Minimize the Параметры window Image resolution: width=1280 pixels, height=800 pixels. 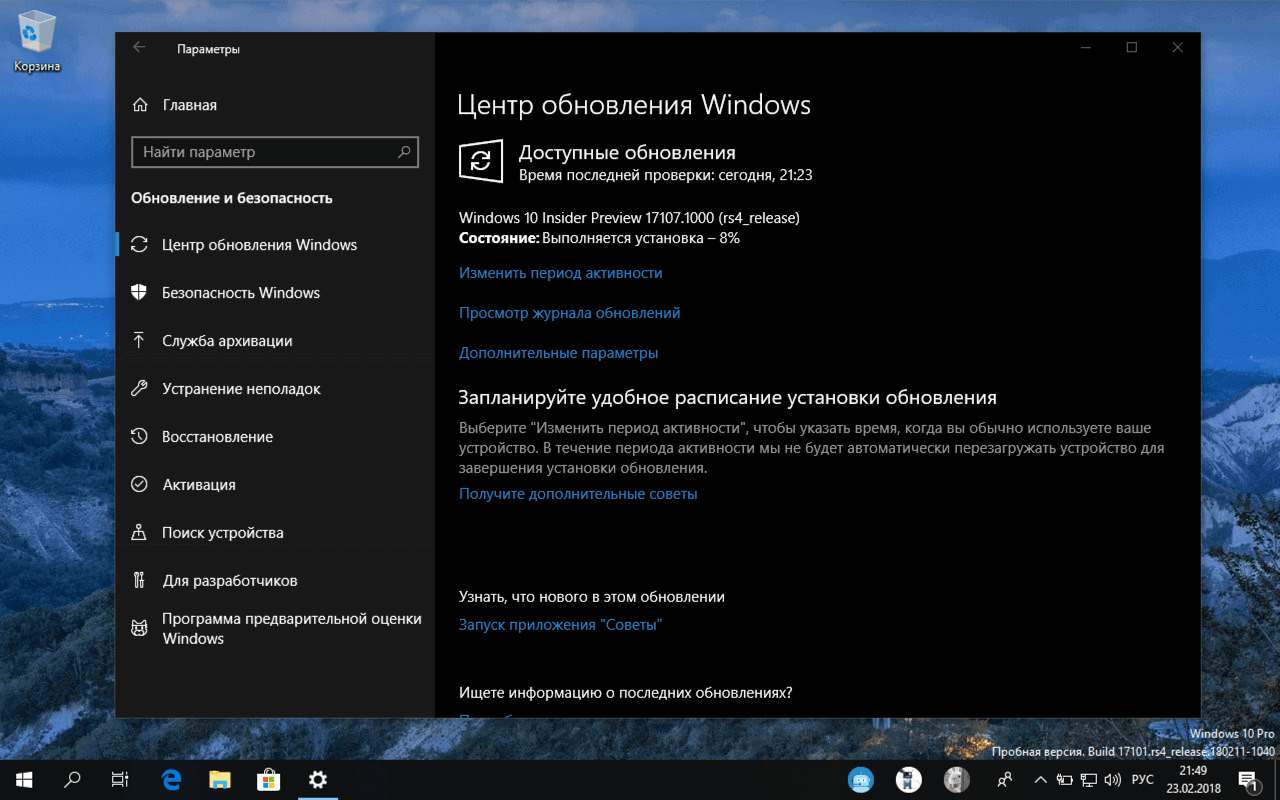click(x=1086, y=48)
